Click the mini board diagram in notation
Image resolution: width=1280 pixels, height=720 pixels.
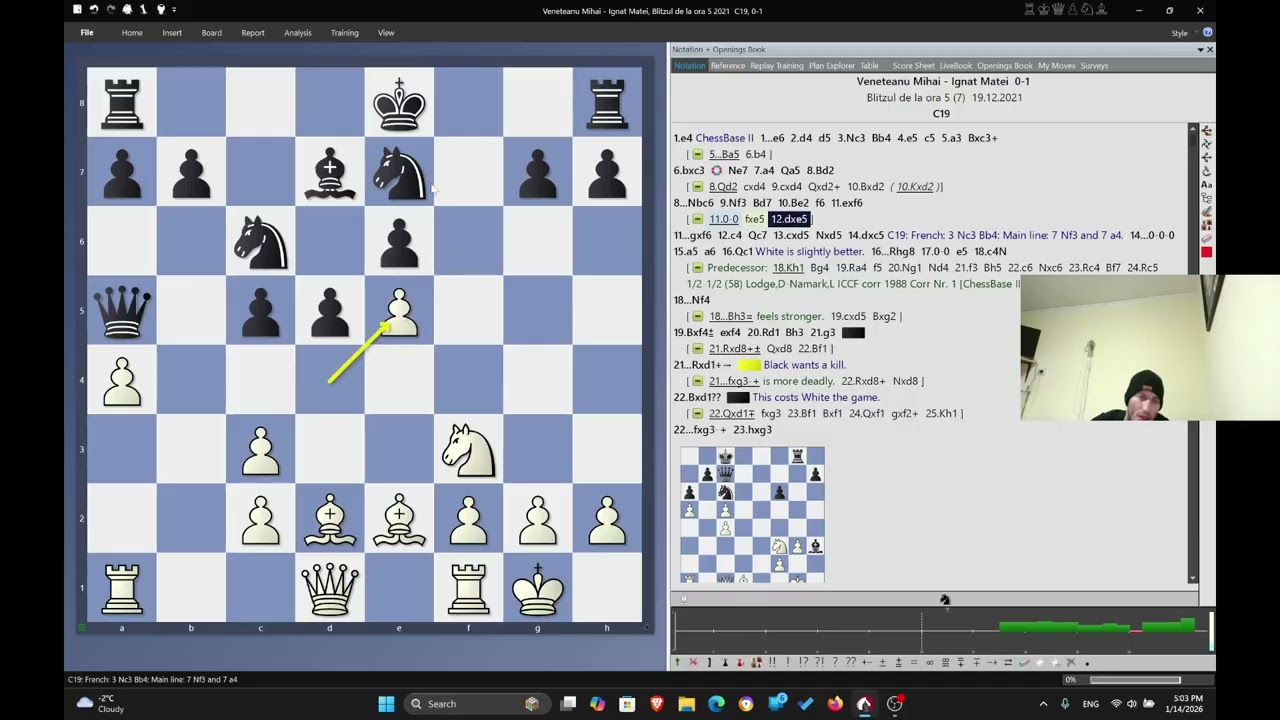click(752, 514)
